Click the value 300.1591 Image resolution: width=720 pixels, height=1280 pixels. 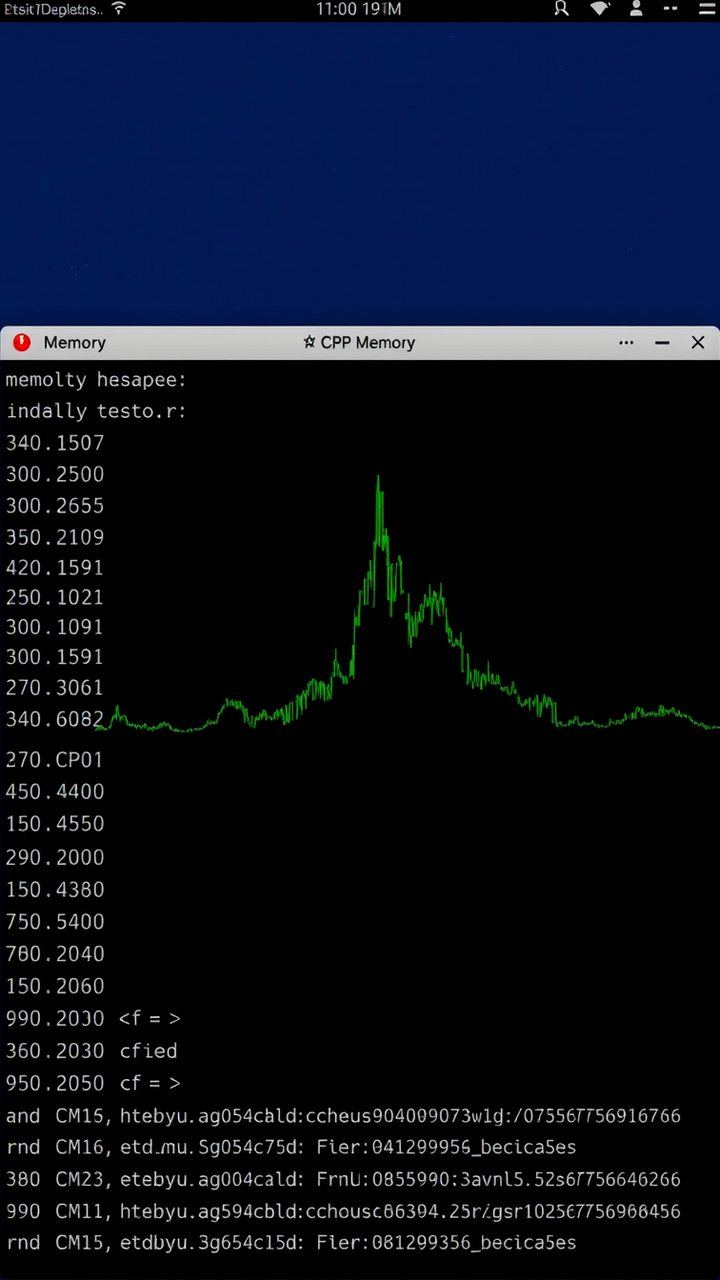coord(55,657)
